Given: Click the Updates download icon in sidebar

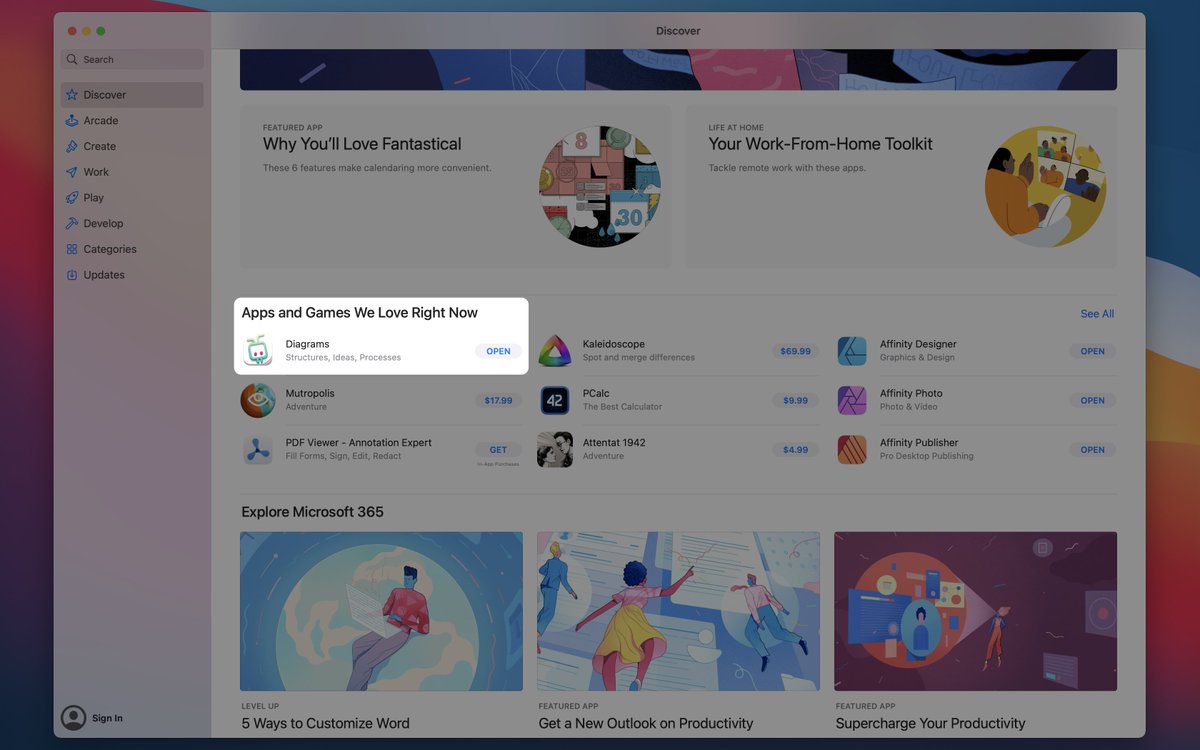Looking at the screenshot, I should point(72,275).
